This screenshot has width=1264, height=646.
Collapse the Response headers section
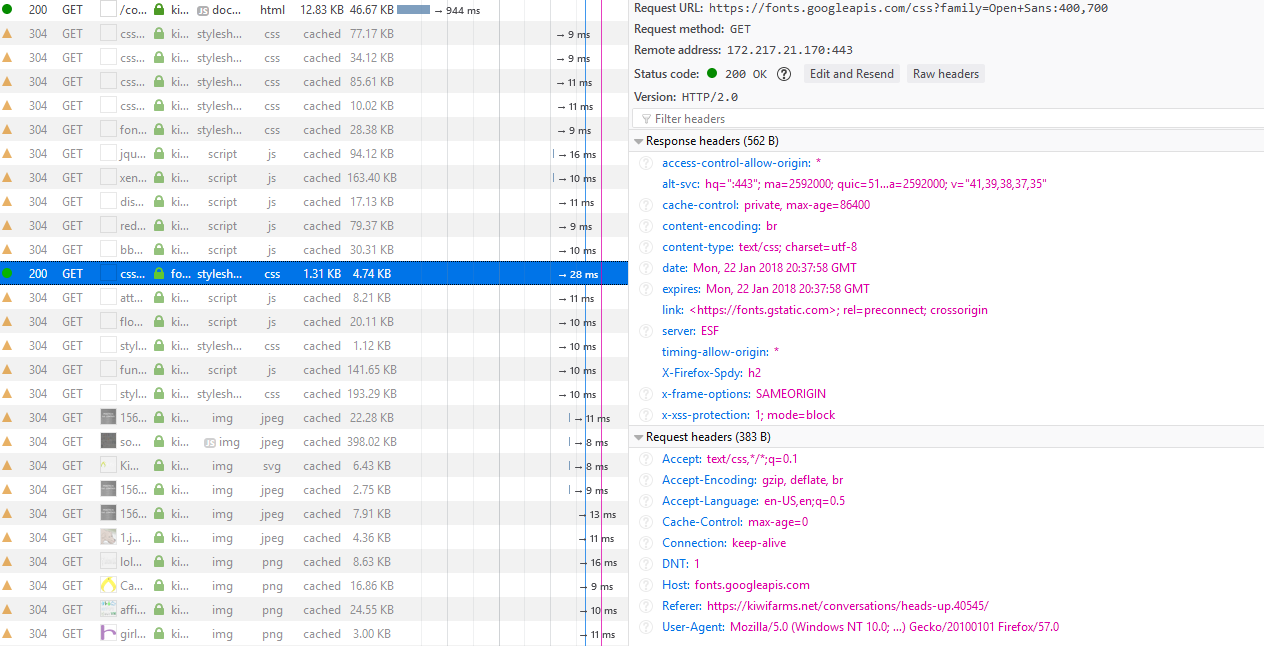[x=639, y=142]
